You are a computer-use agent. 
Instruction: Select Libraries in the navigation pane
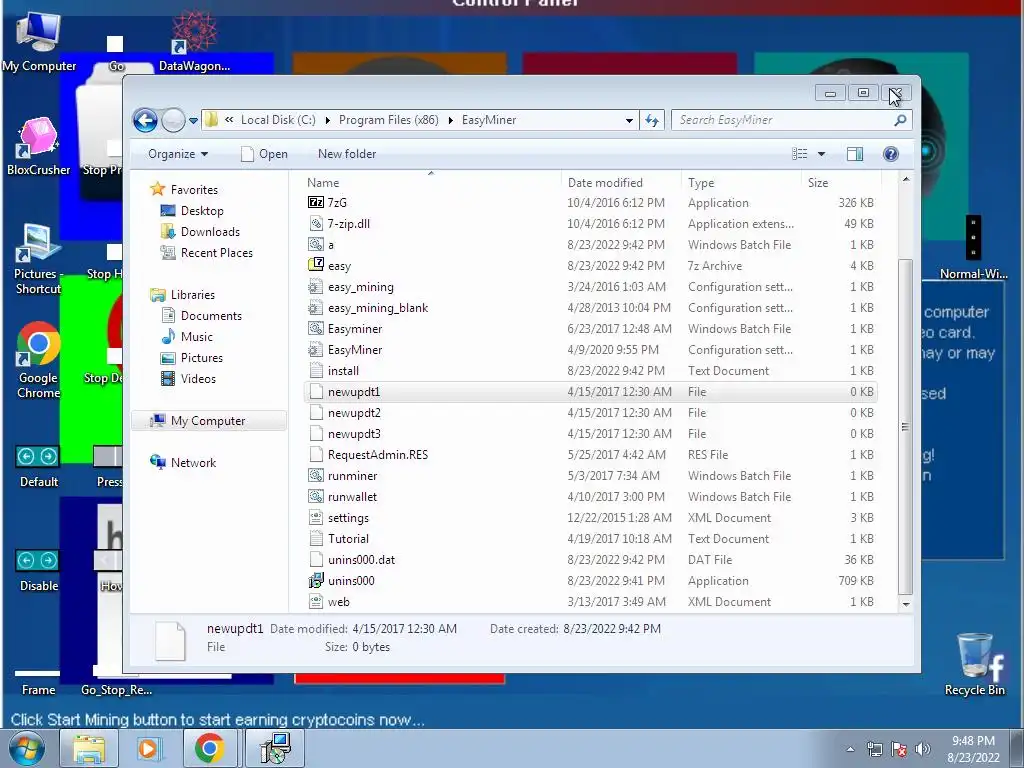[x=193, y=295]
